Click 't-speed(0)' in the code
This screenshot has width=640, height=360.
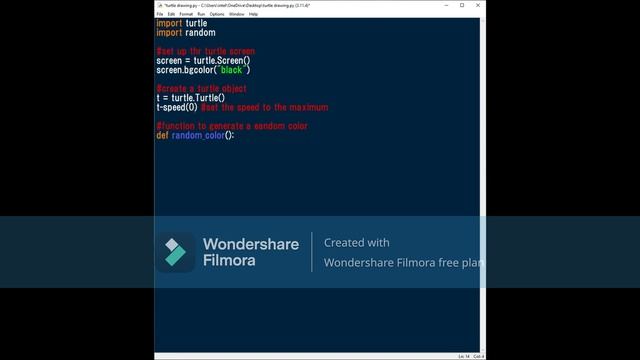tap(177, 107)
